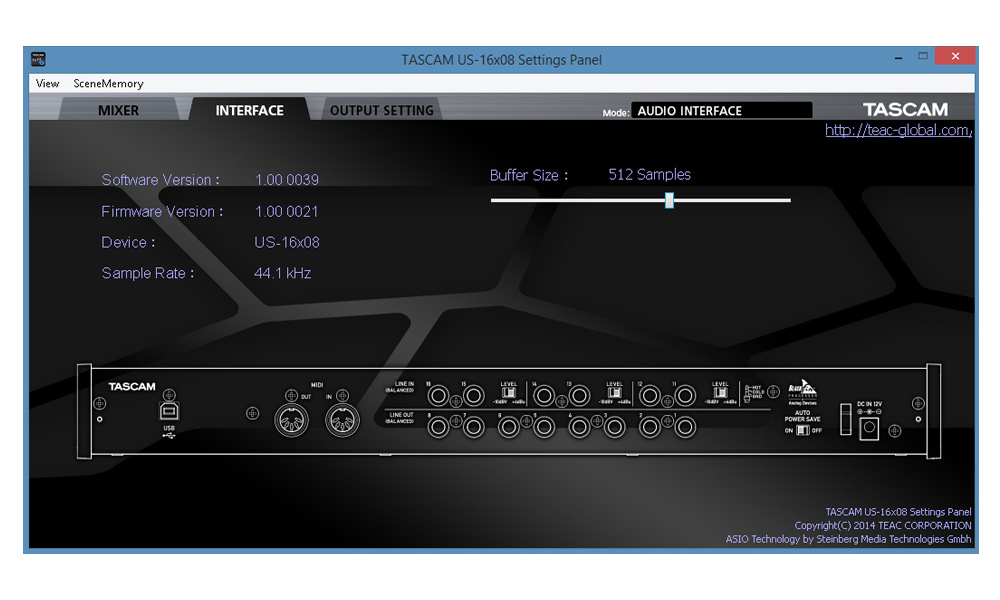
Task: Toggle the AUTO POWER SAVE switch
Action: [803, 430]
